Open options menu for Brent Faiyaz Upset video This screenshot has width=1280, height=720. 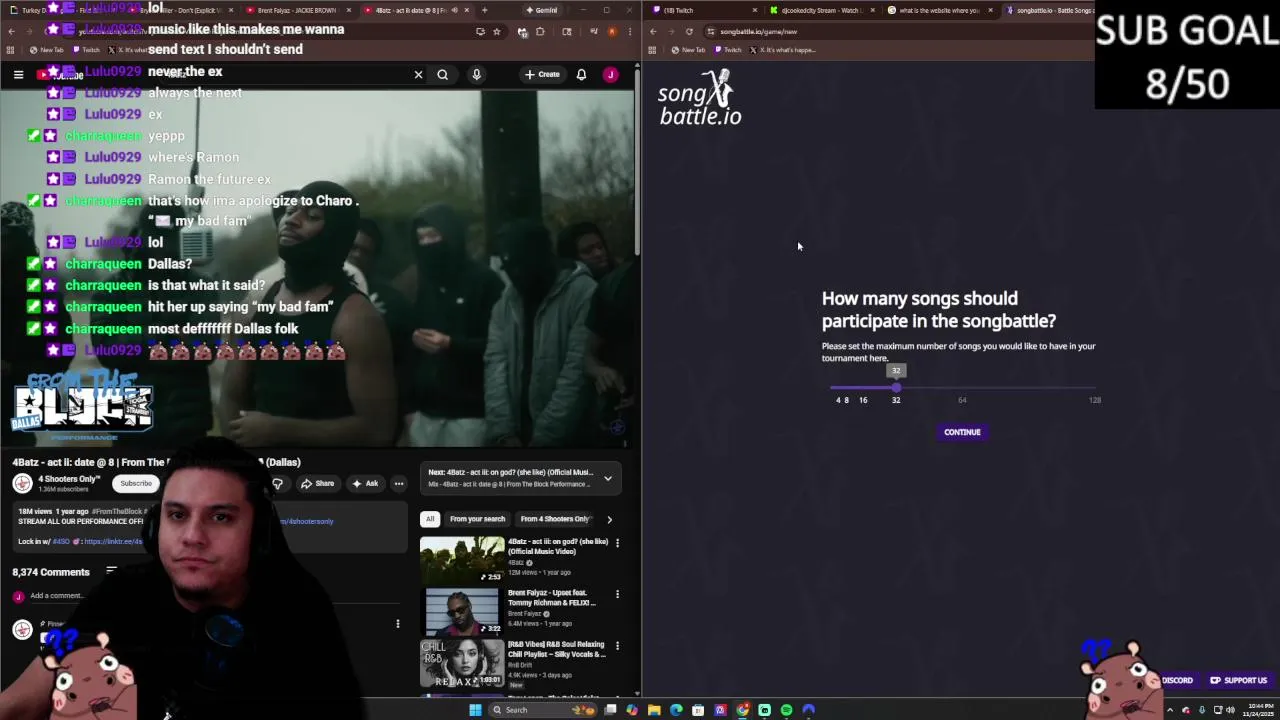point(617,594)
